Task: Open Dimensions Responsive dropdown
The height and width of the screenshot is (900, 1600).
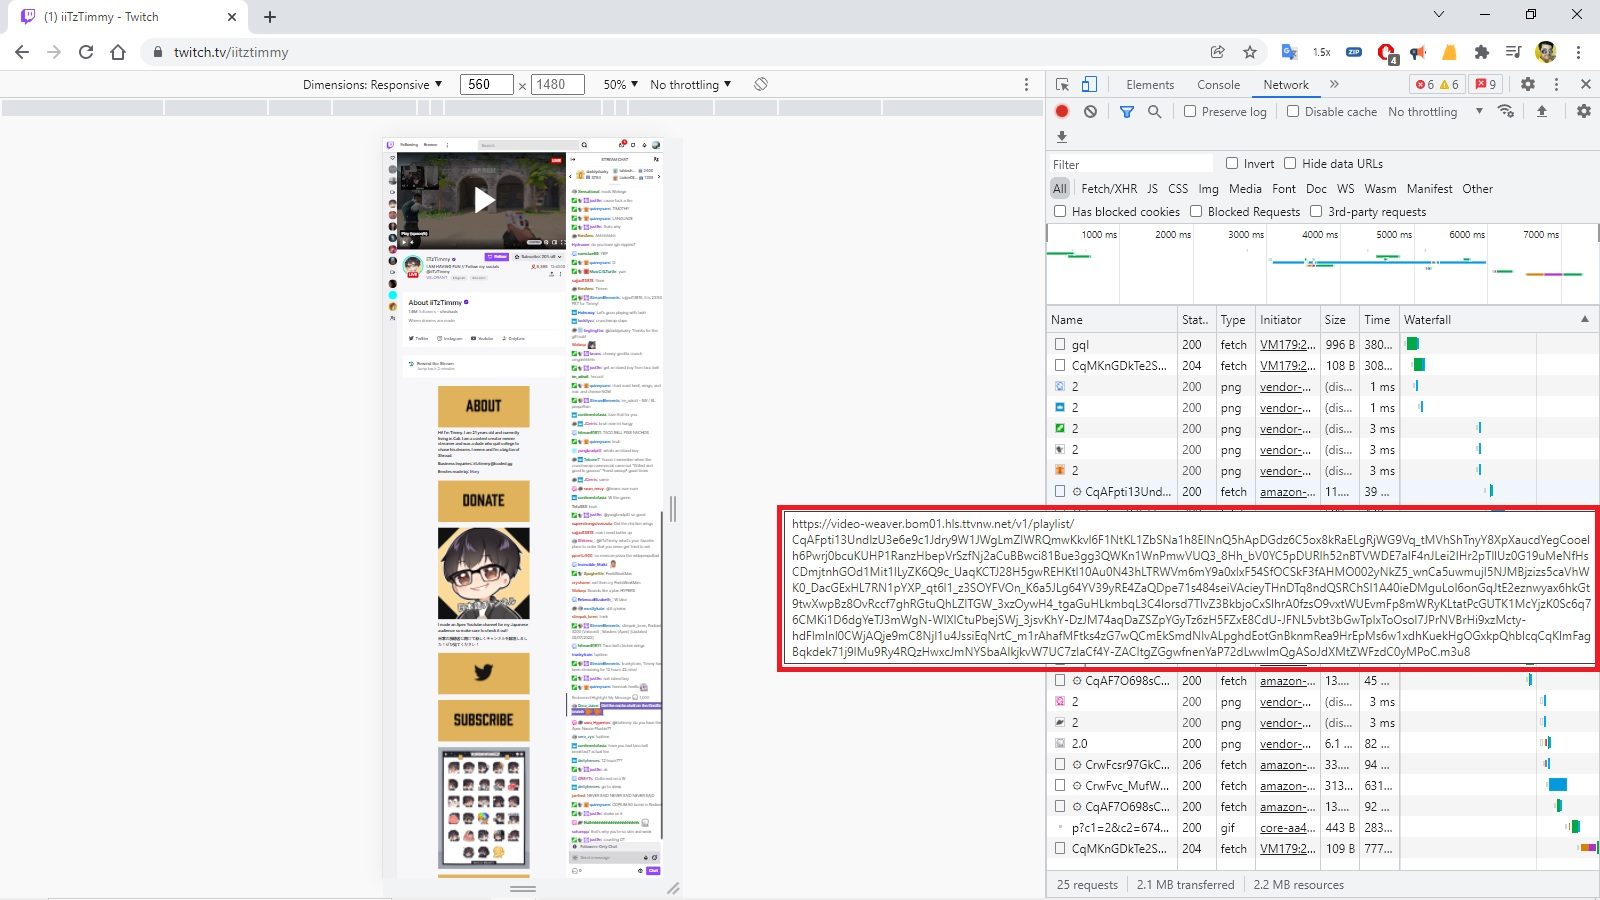Action: [x=372, y=85]
